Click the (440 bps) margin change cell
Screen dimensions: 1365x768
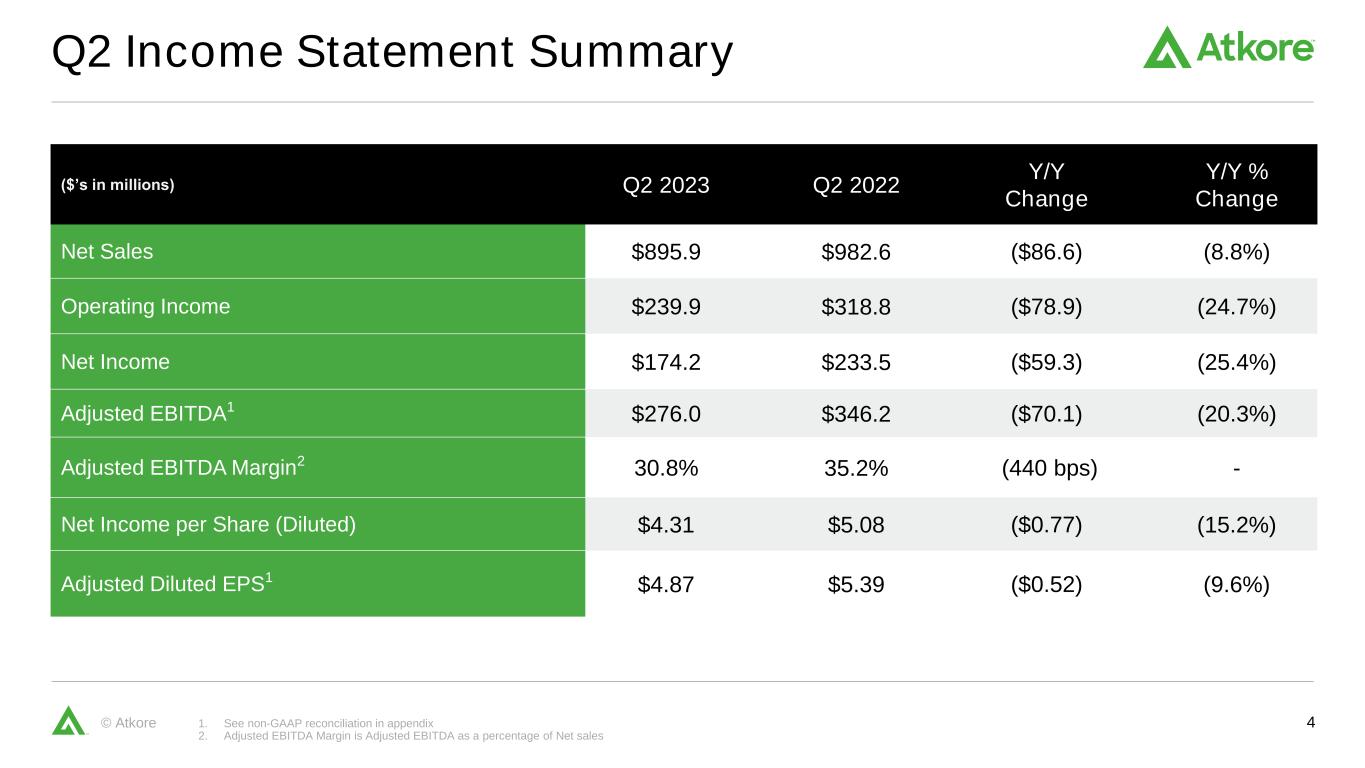pyautogui.click(x=1049, y=468)
